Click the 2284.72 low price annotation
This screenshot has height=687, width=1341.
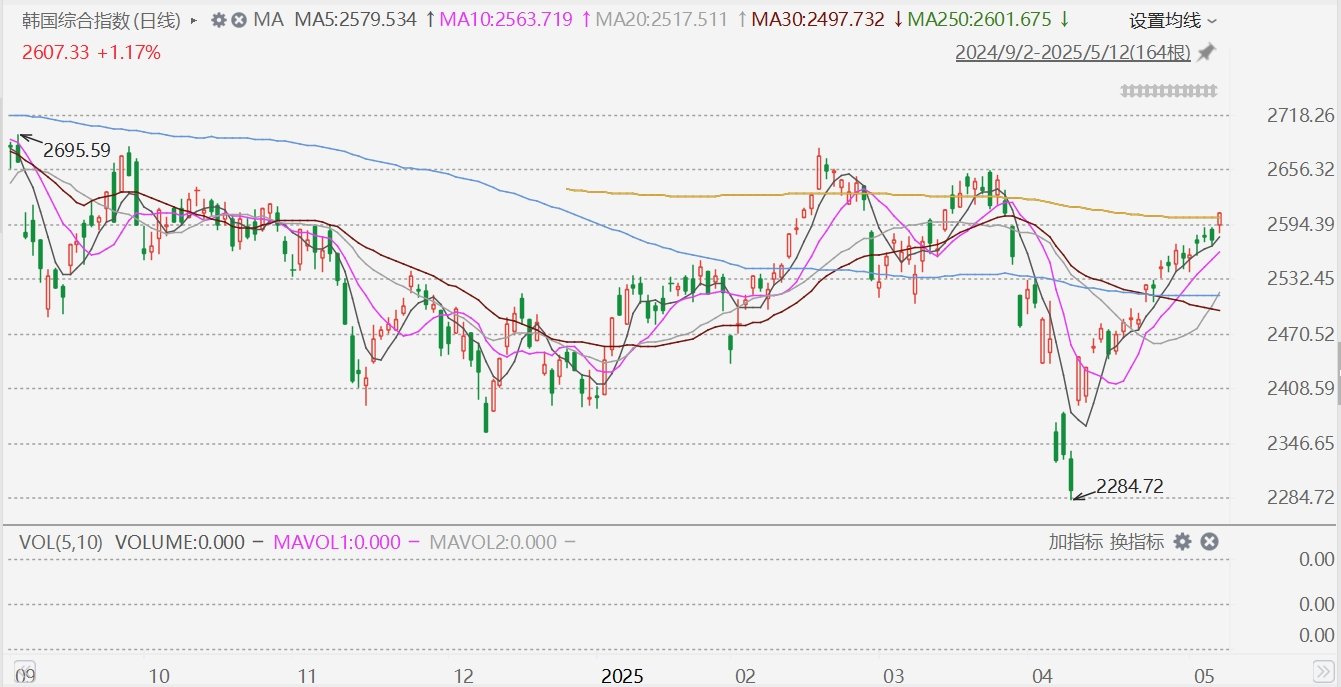click(1130, 487)
